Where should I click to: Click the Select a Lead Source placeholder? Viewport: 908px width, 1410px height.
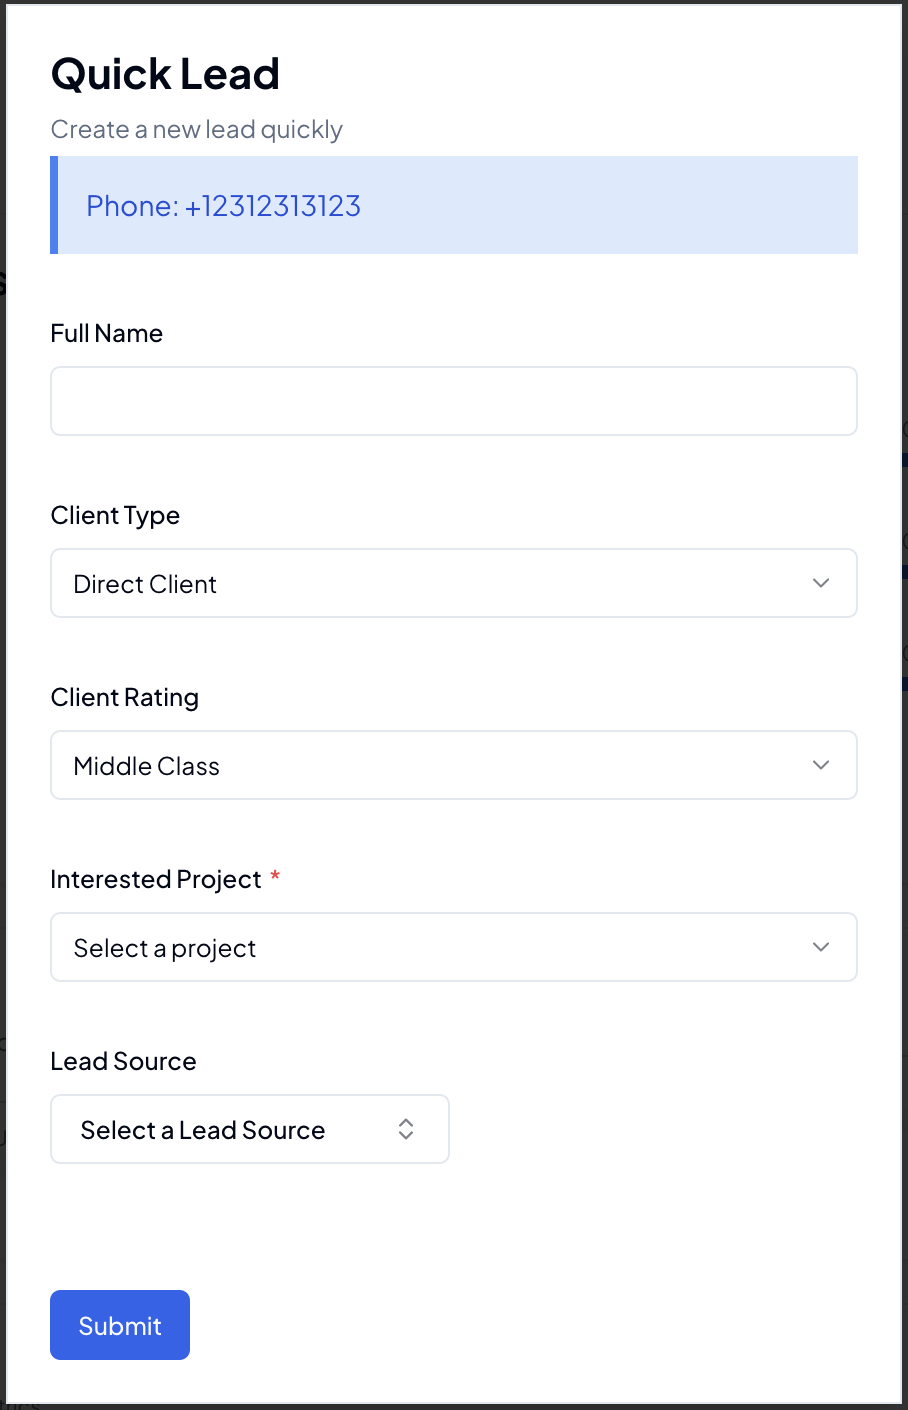click(x=202, y=1129)
